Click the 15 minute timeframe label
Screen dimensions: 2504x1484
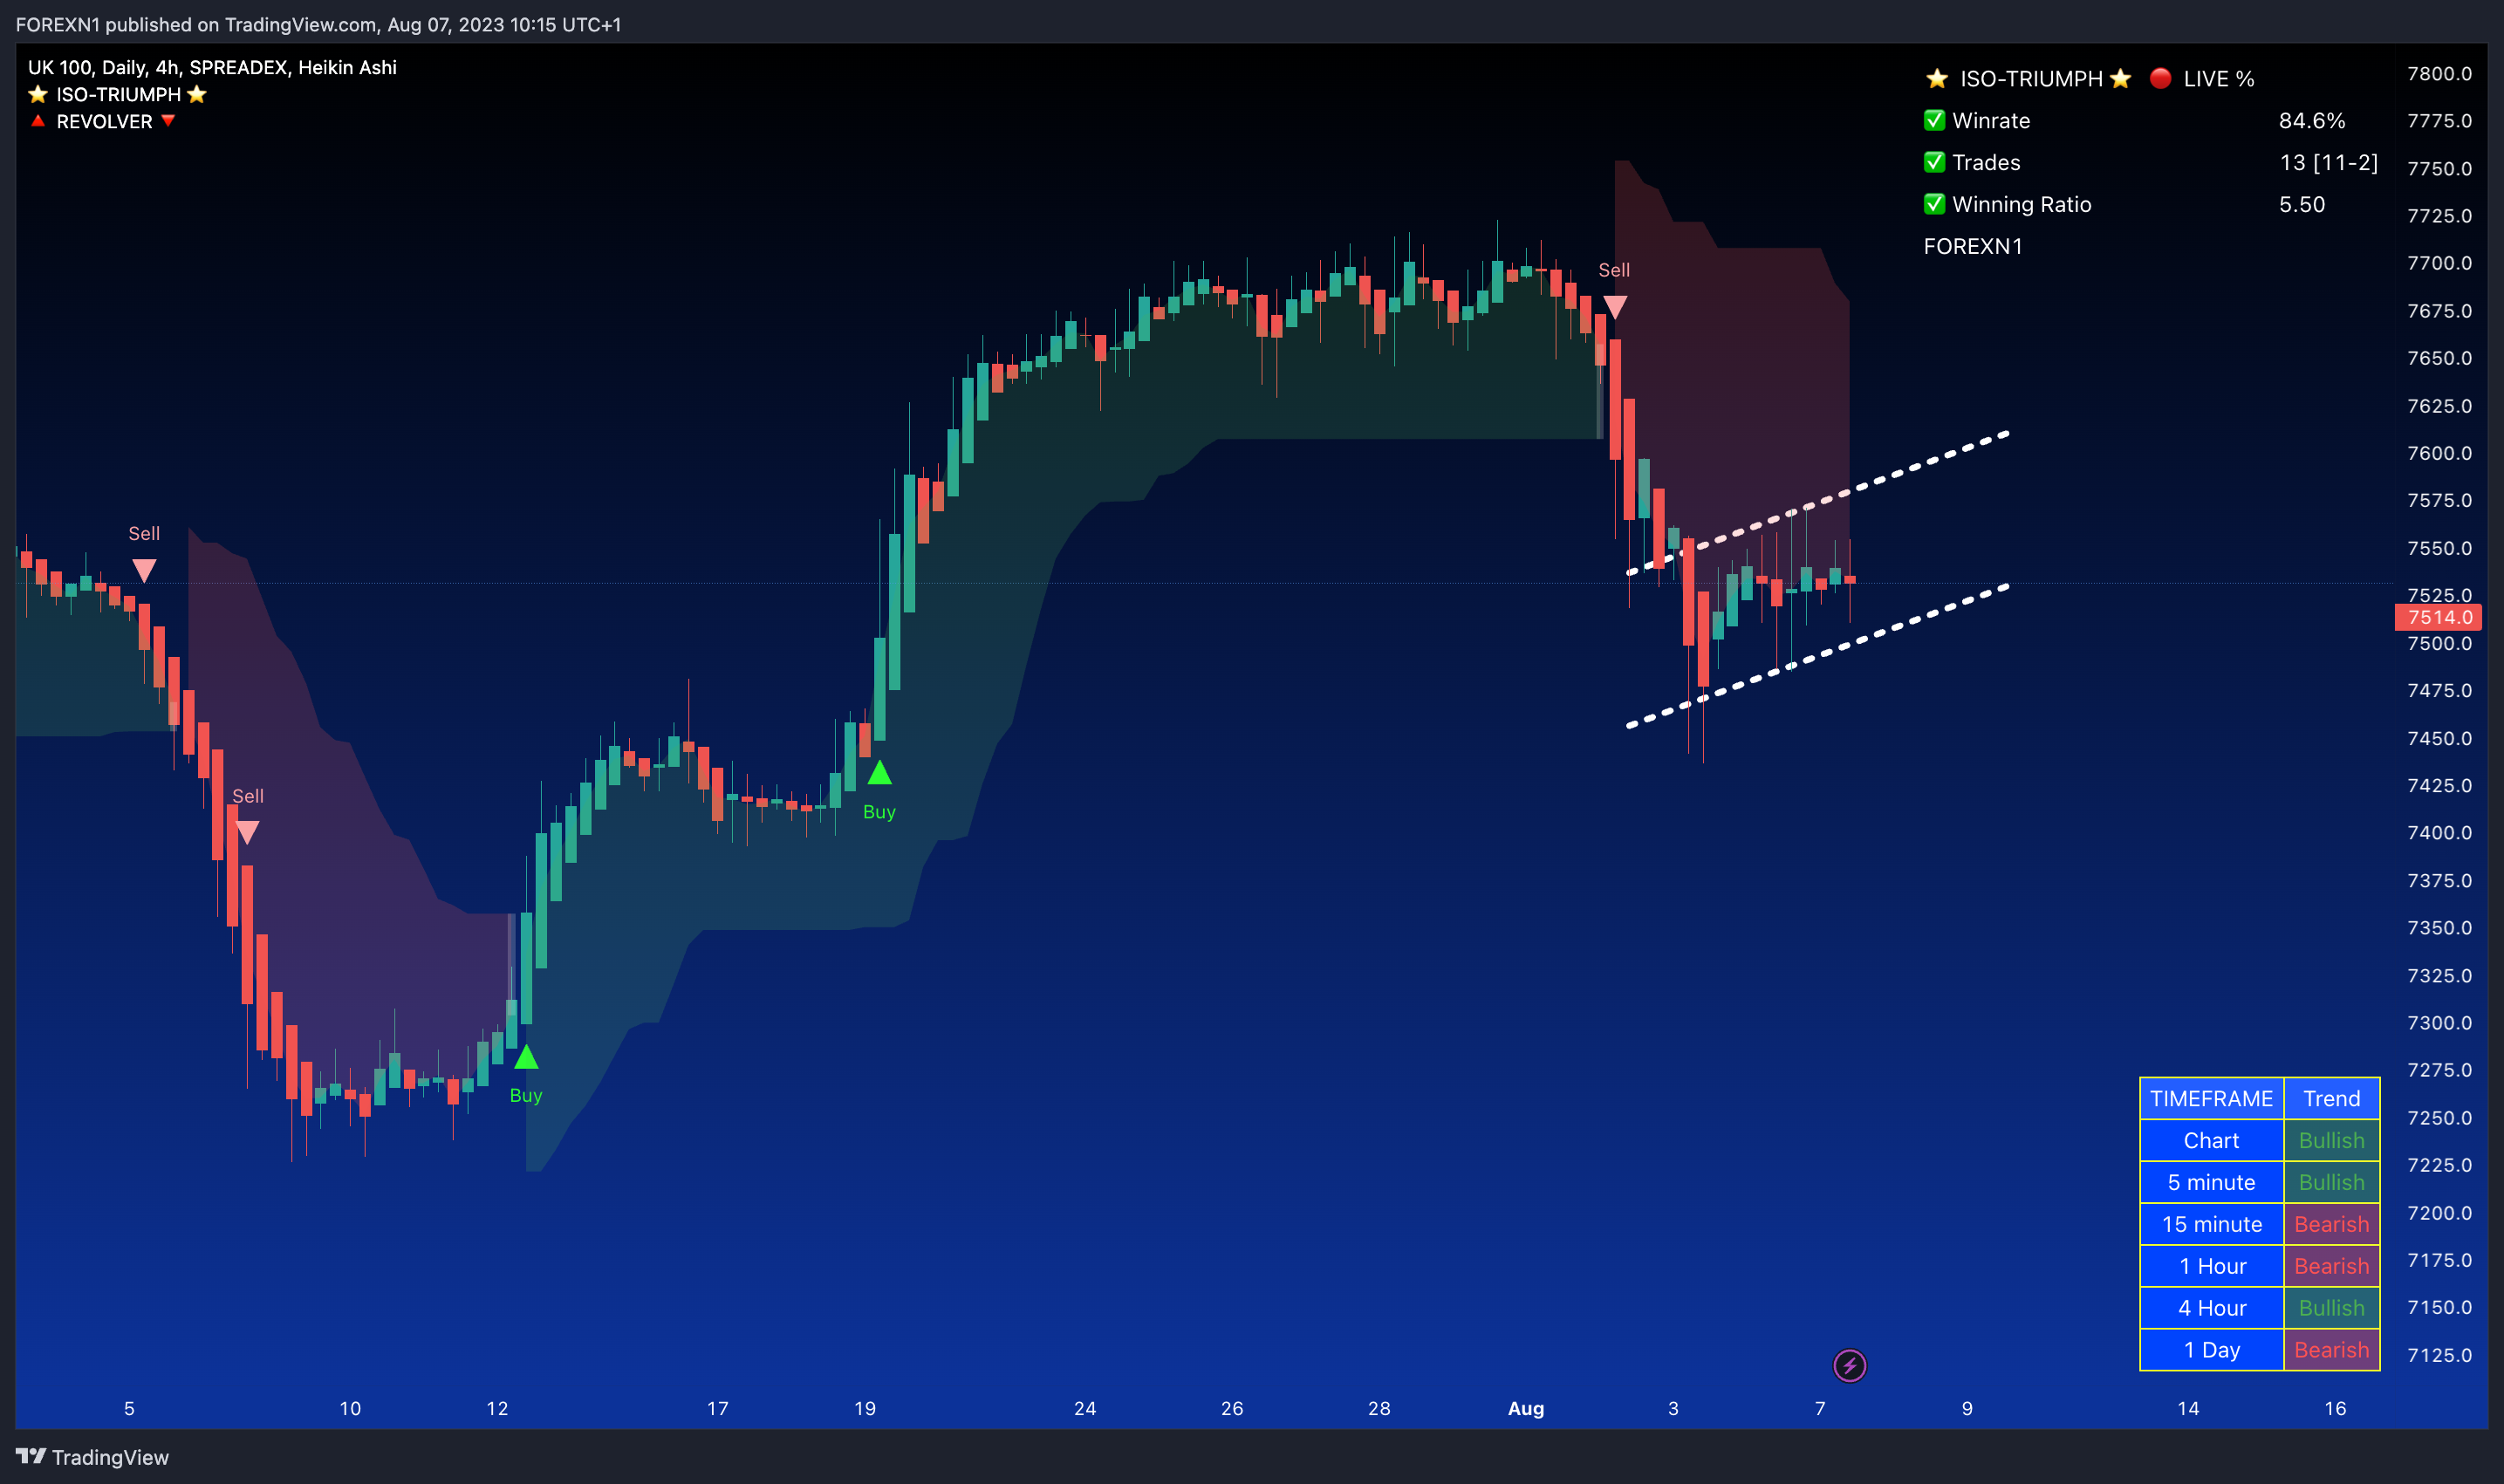[2212, 1224]
